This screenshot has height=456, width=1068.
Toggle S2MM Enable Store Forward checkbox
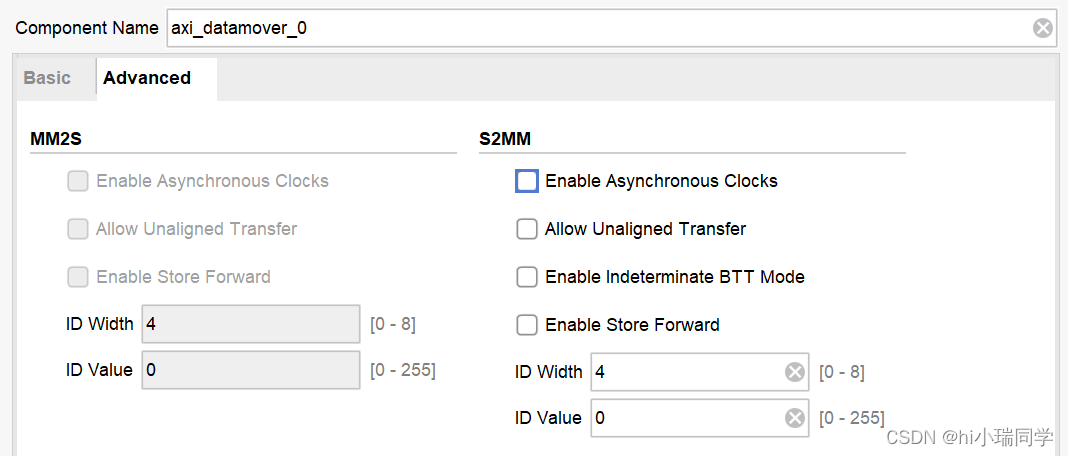(527, 325)
